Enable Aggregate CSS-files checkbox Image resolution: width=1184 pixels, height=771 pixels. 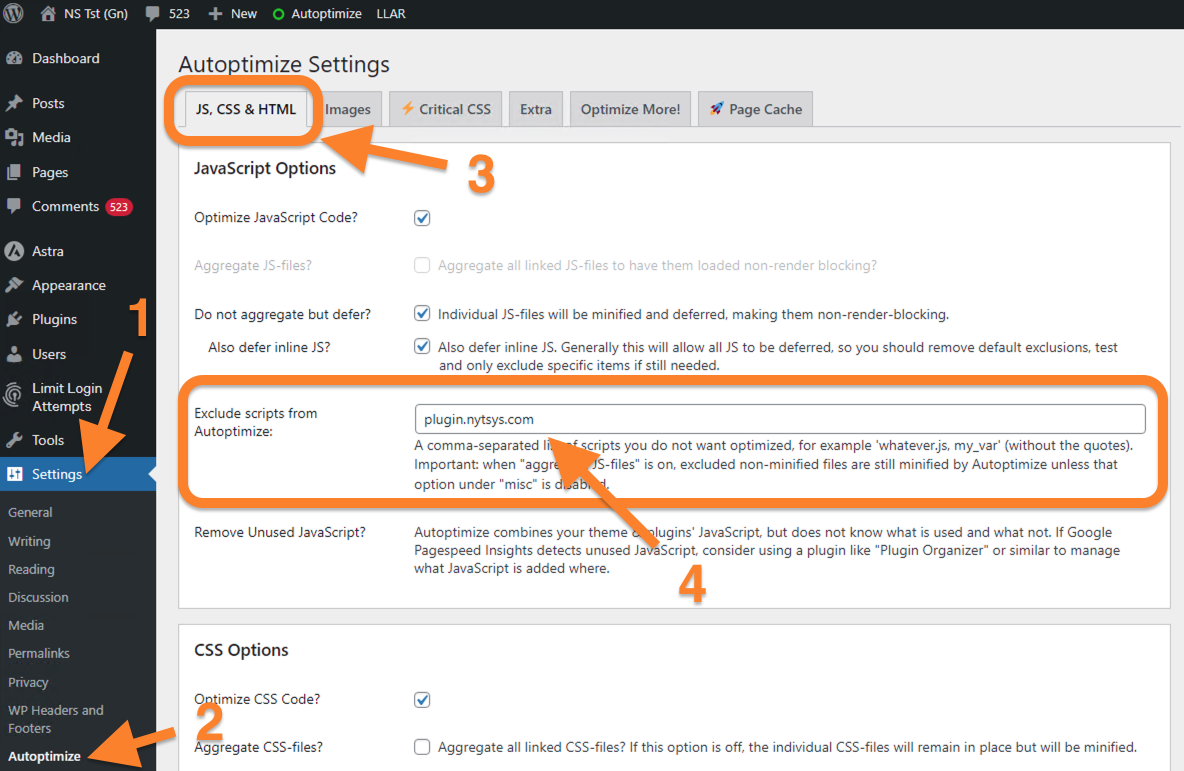[422, 747]
